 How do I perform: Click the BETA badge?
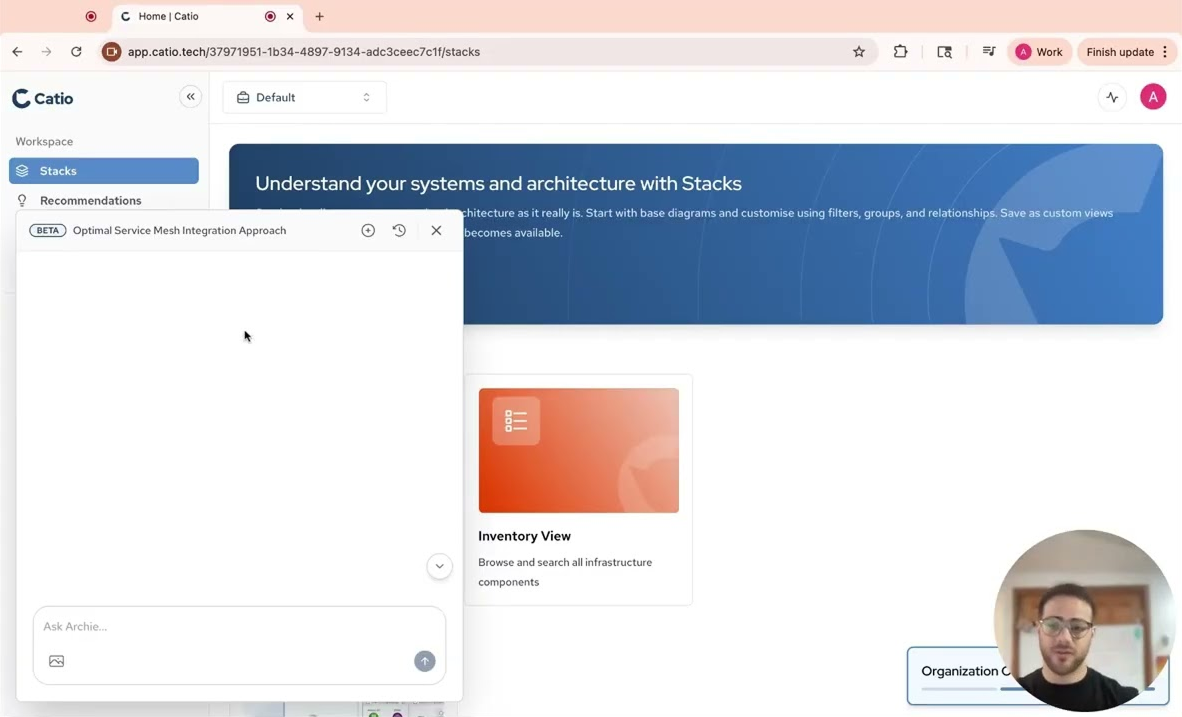click(47, 231)
